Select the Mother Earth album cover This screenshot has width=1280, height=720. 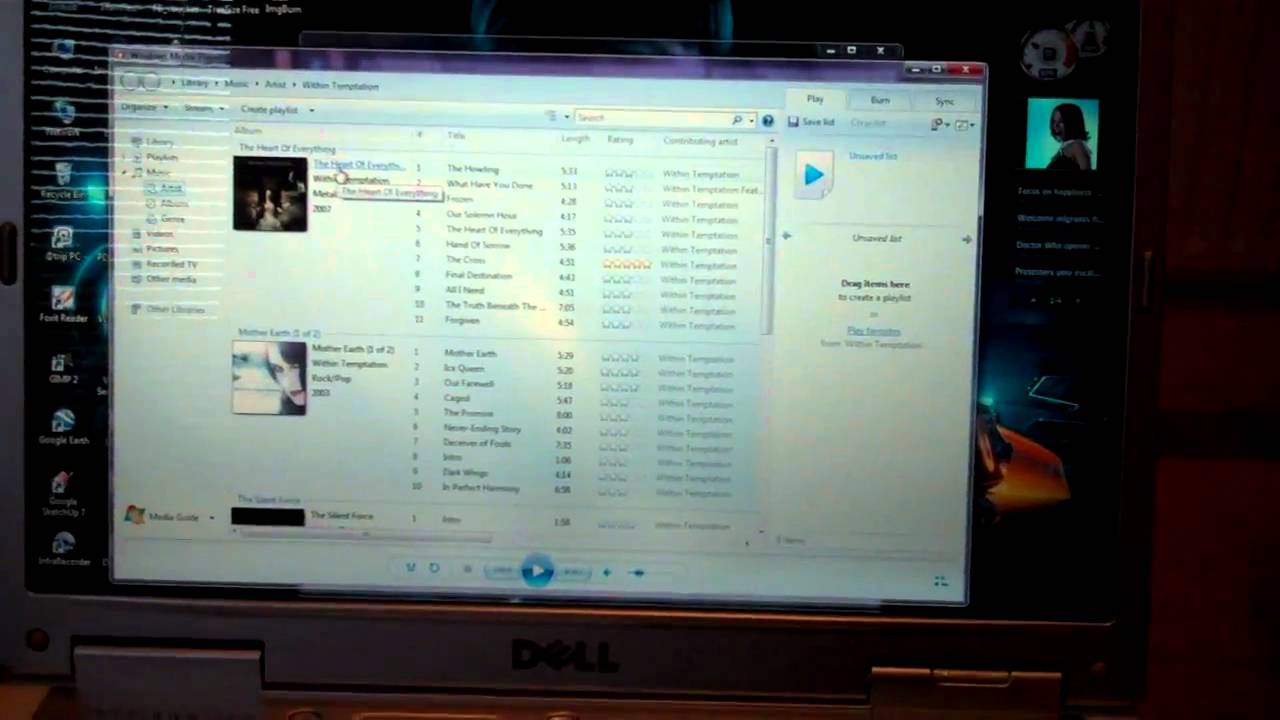point(269,377)
